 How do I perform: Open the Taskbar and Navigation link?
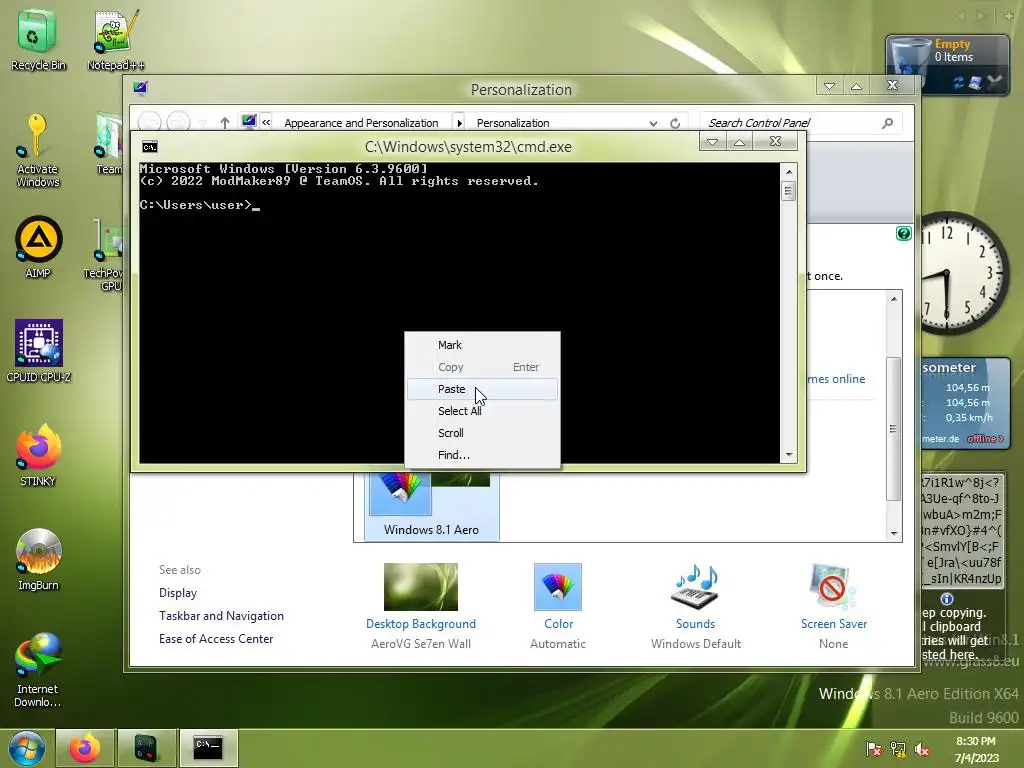coord(221,616)
